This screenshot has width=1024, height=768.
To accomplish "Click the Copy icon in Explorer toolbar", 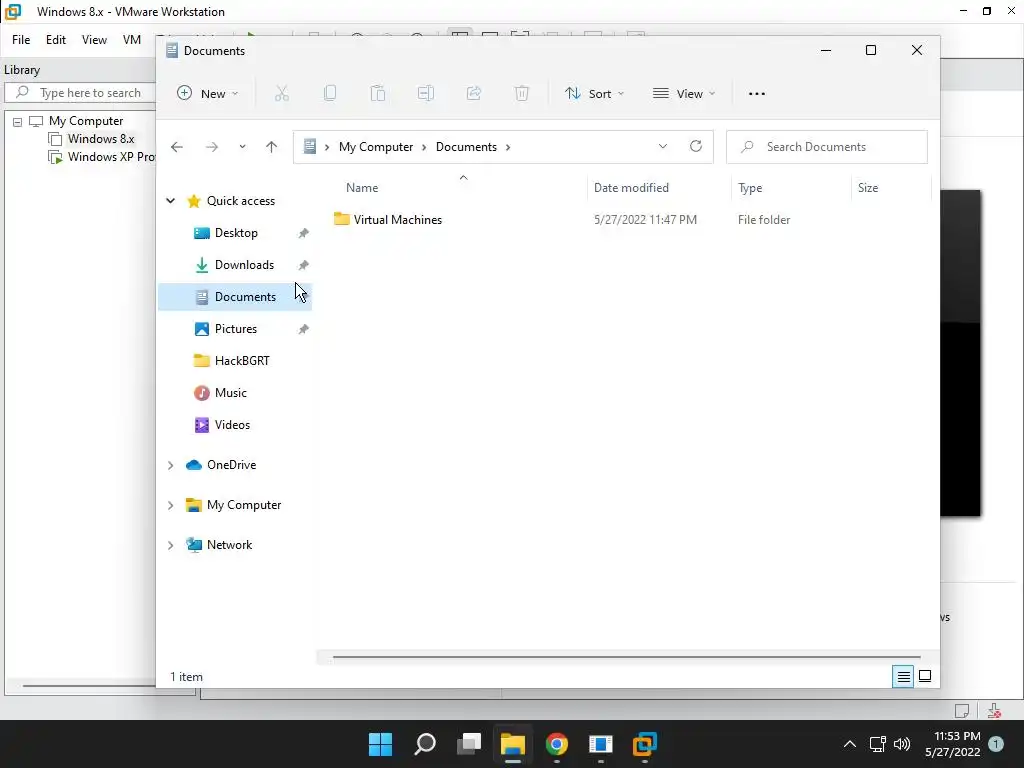I will pos(330,93).
